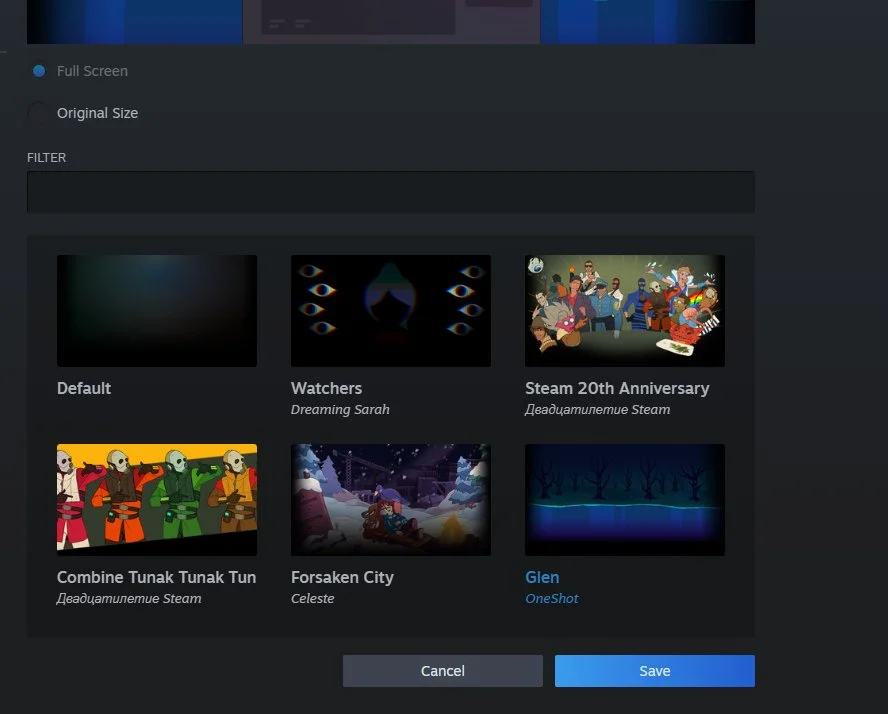Click the Filter text input field
The height and width of the screenshot is (714, 888).
[x=390, y=192]
